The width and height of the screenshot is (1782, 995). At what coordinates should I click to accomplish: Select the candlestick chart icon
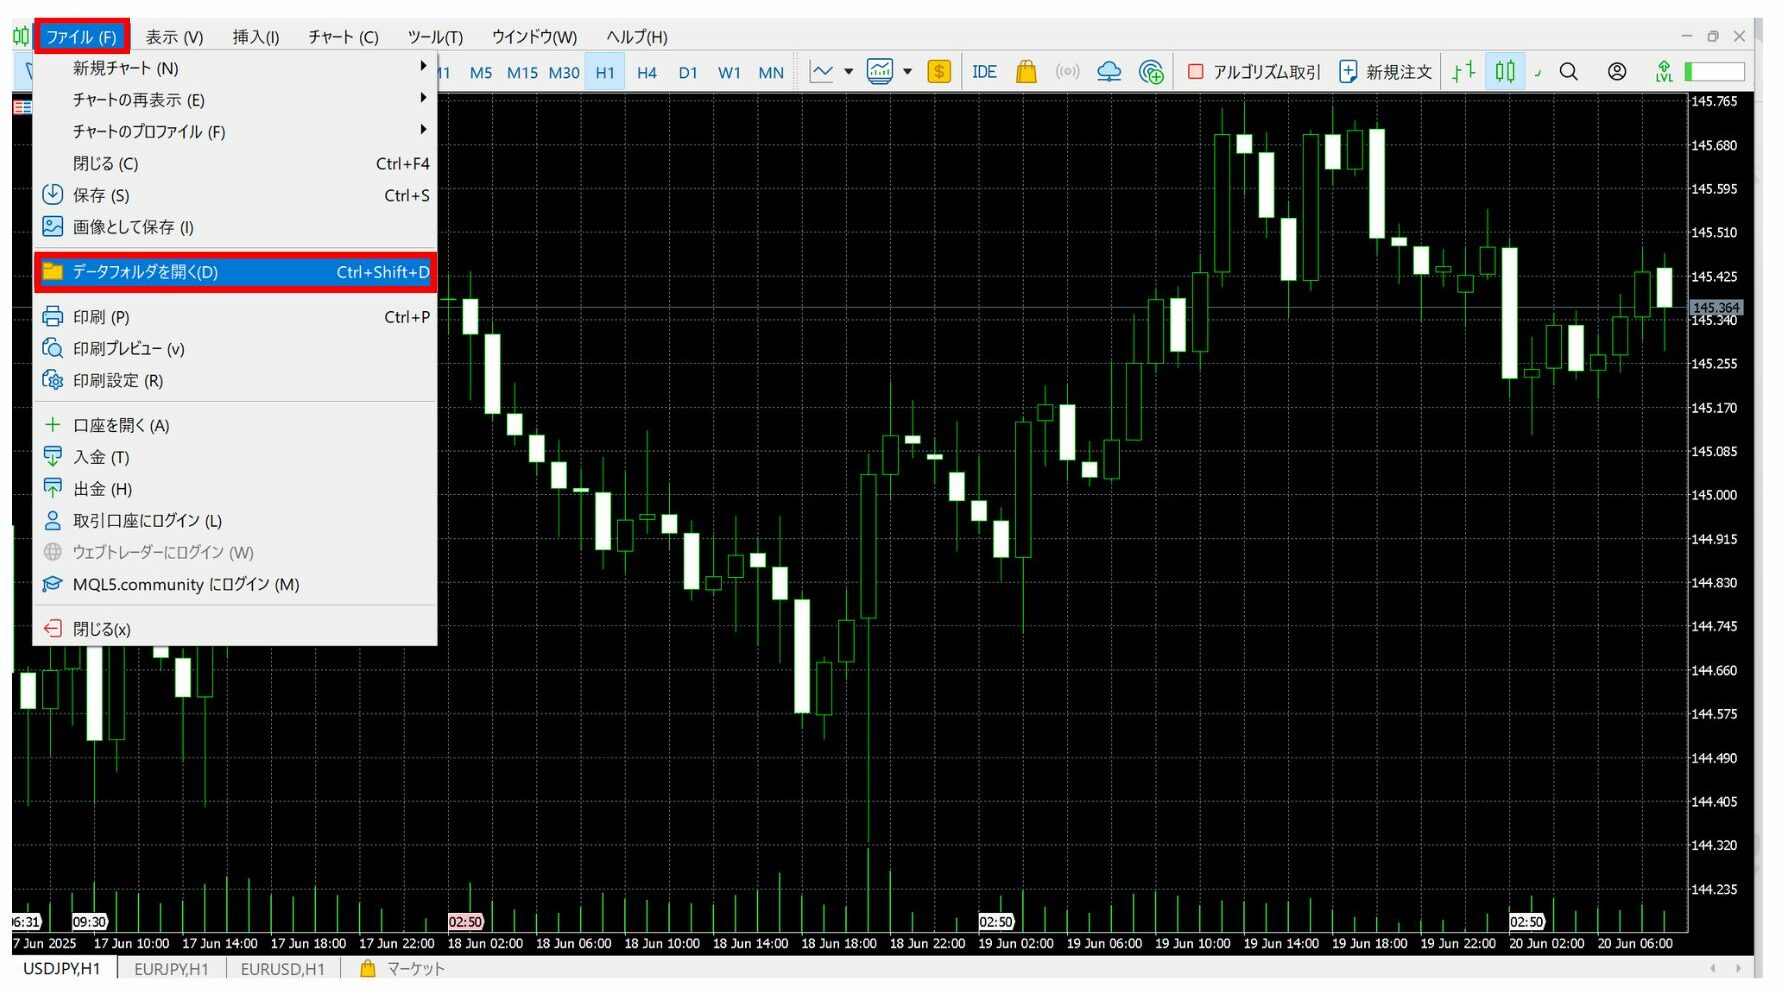coord(1505,72)
